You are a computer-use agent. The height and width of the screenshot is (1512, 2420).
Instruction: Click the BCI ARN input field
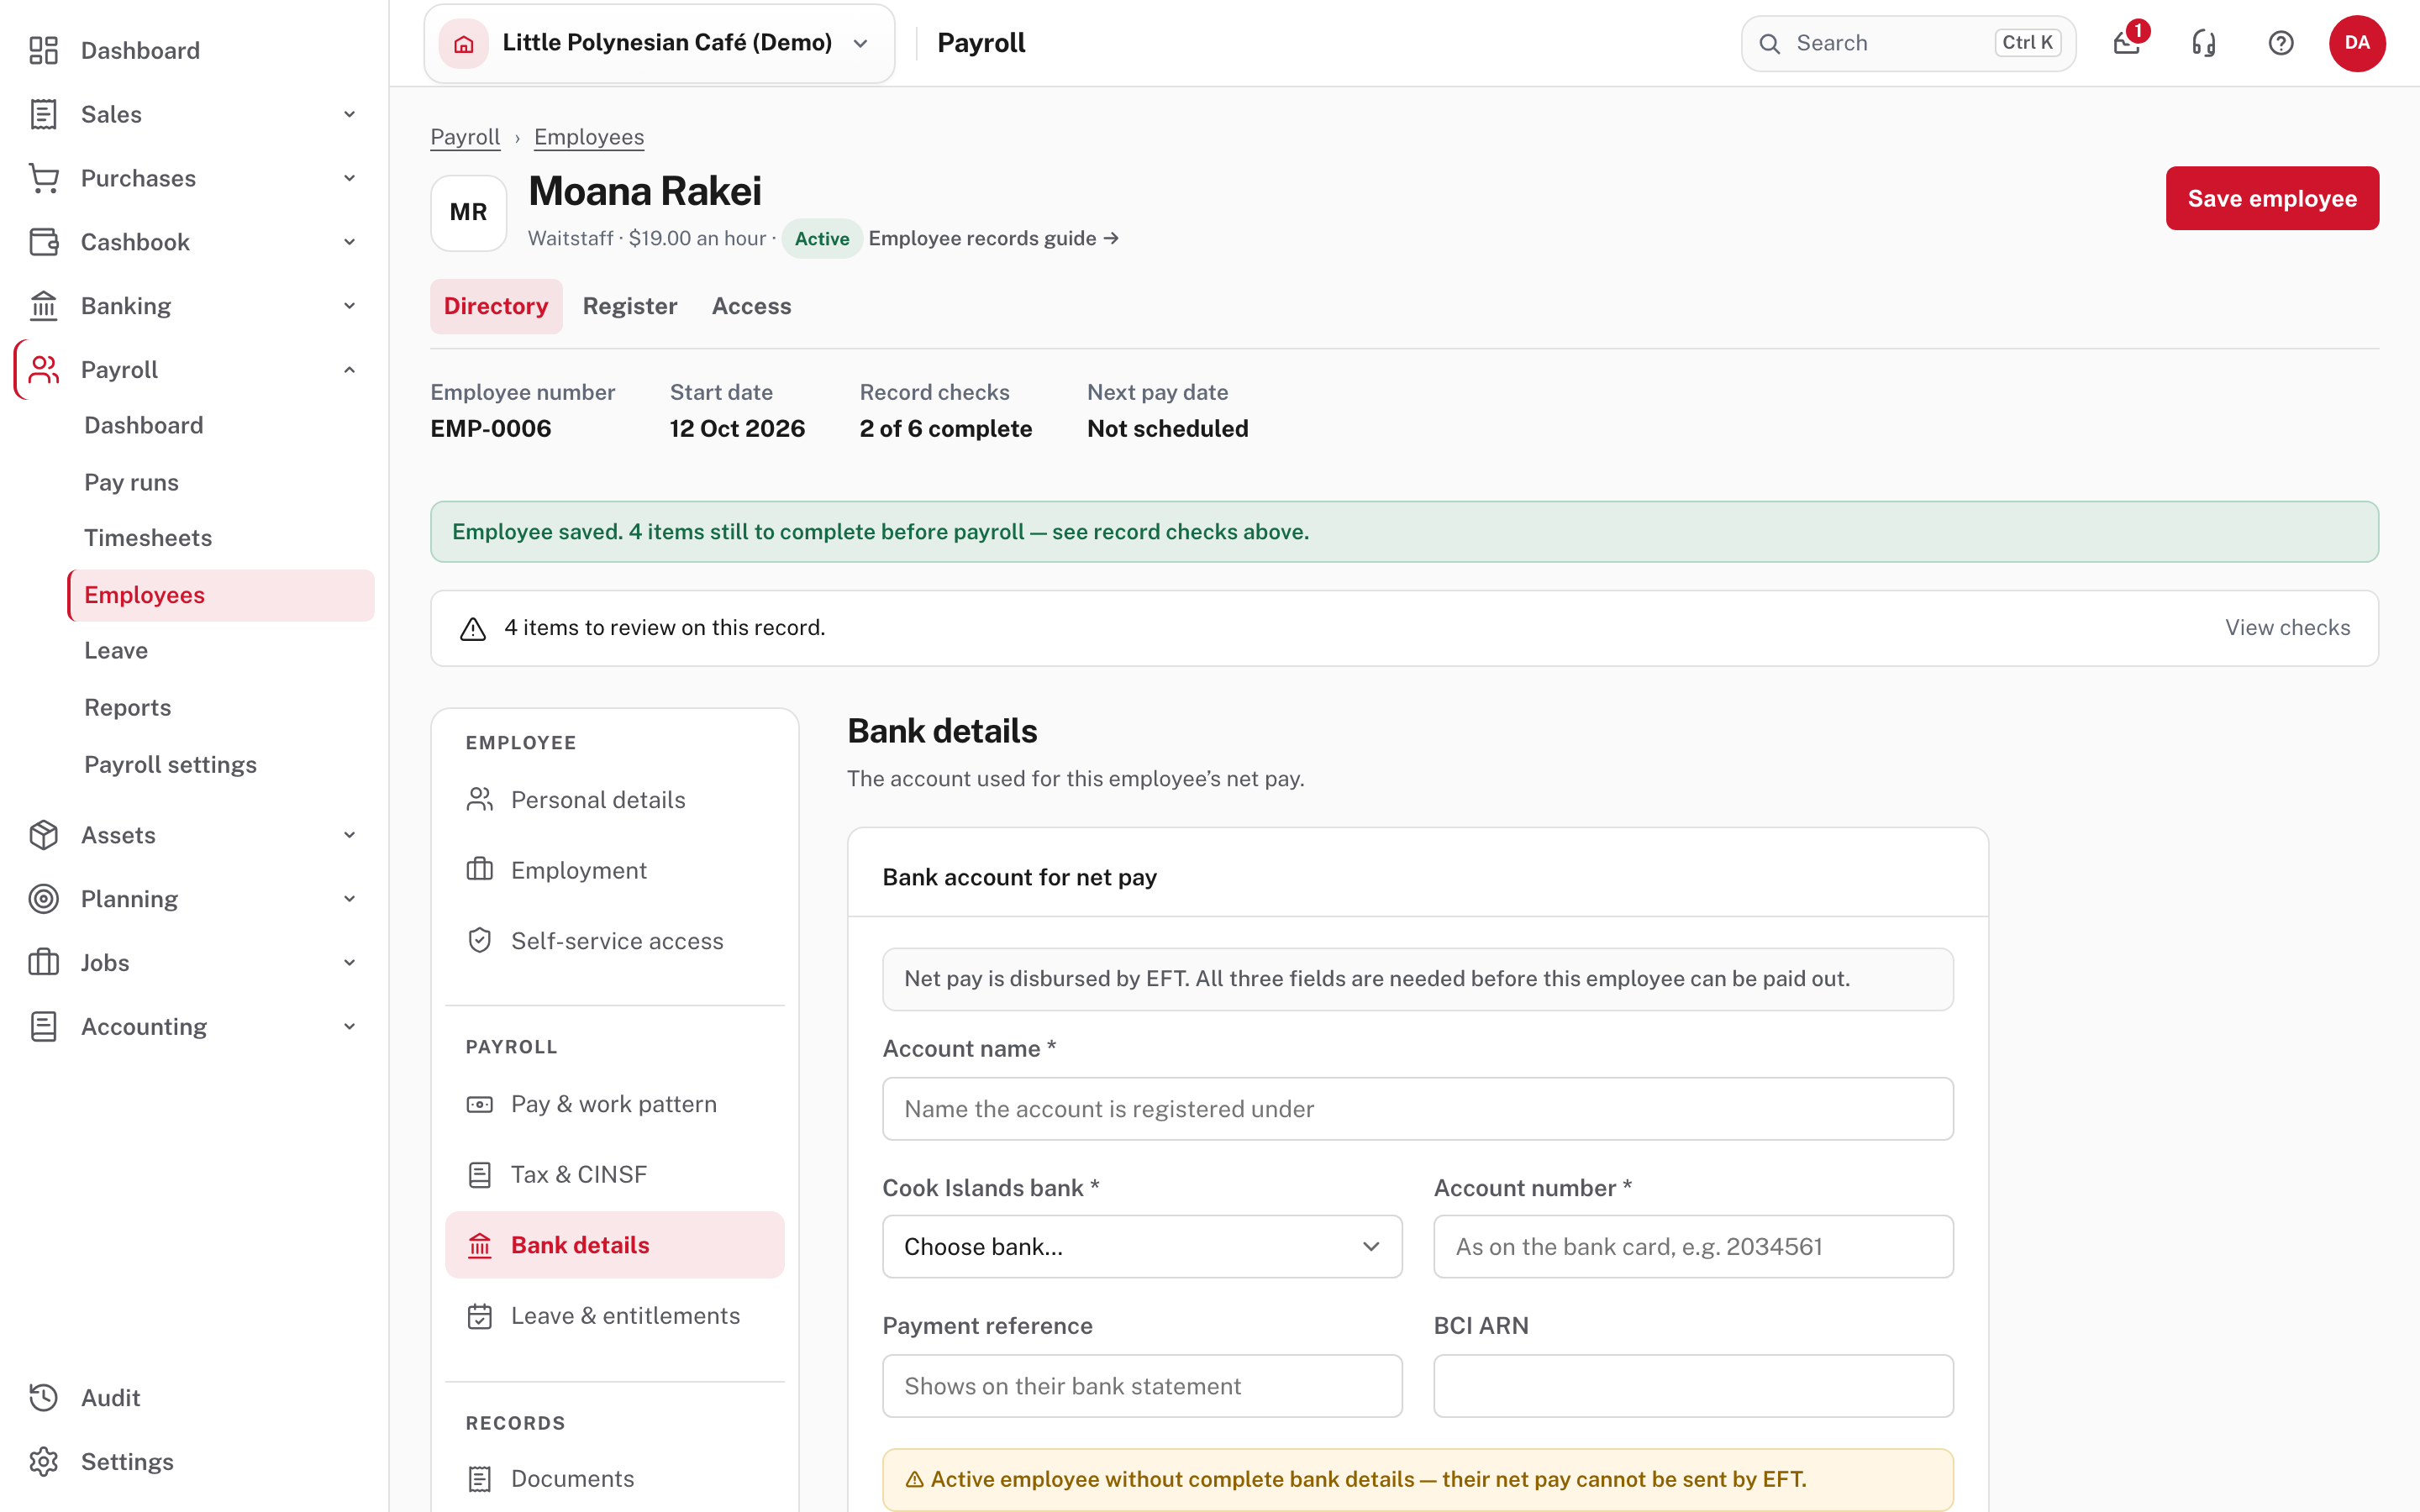pyautogui.click(x=1693, y=1386)
